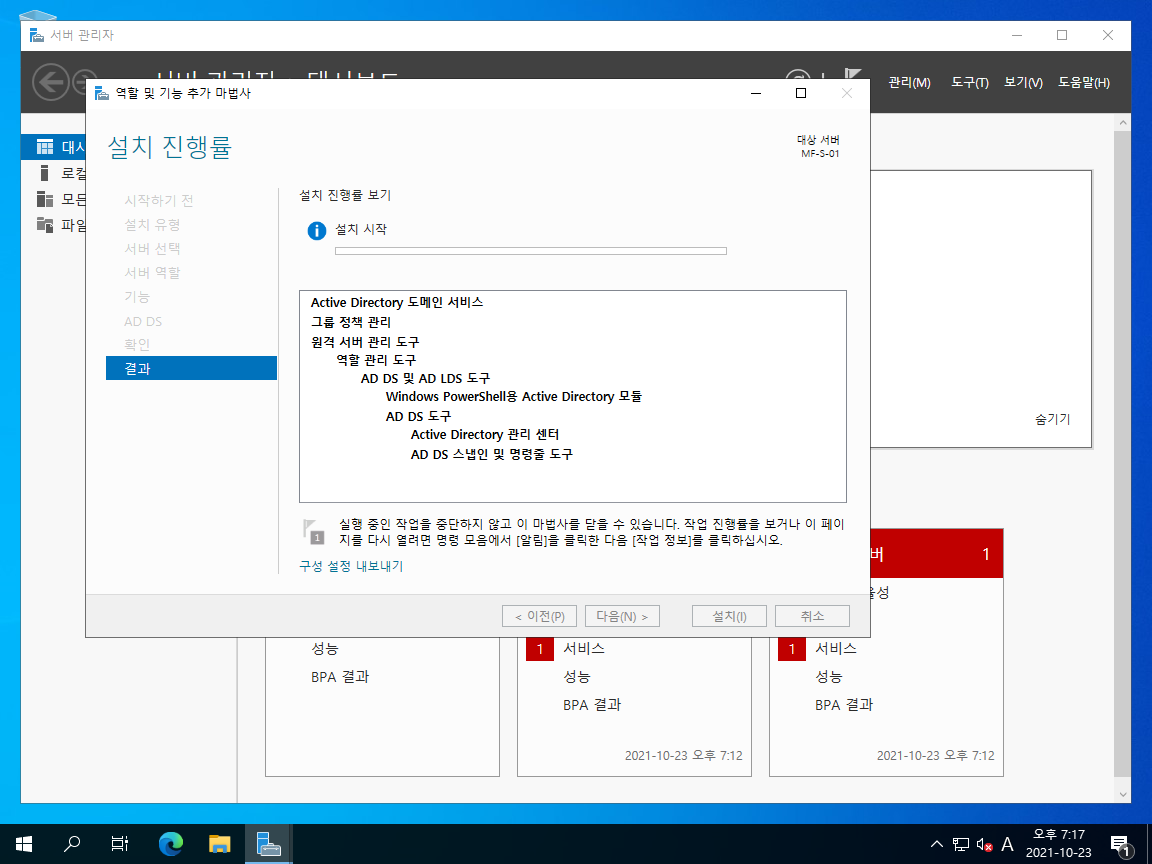Click the red tile header showing 1
The height and width of the screenshot is (864, 1152).
pos(937,554)
